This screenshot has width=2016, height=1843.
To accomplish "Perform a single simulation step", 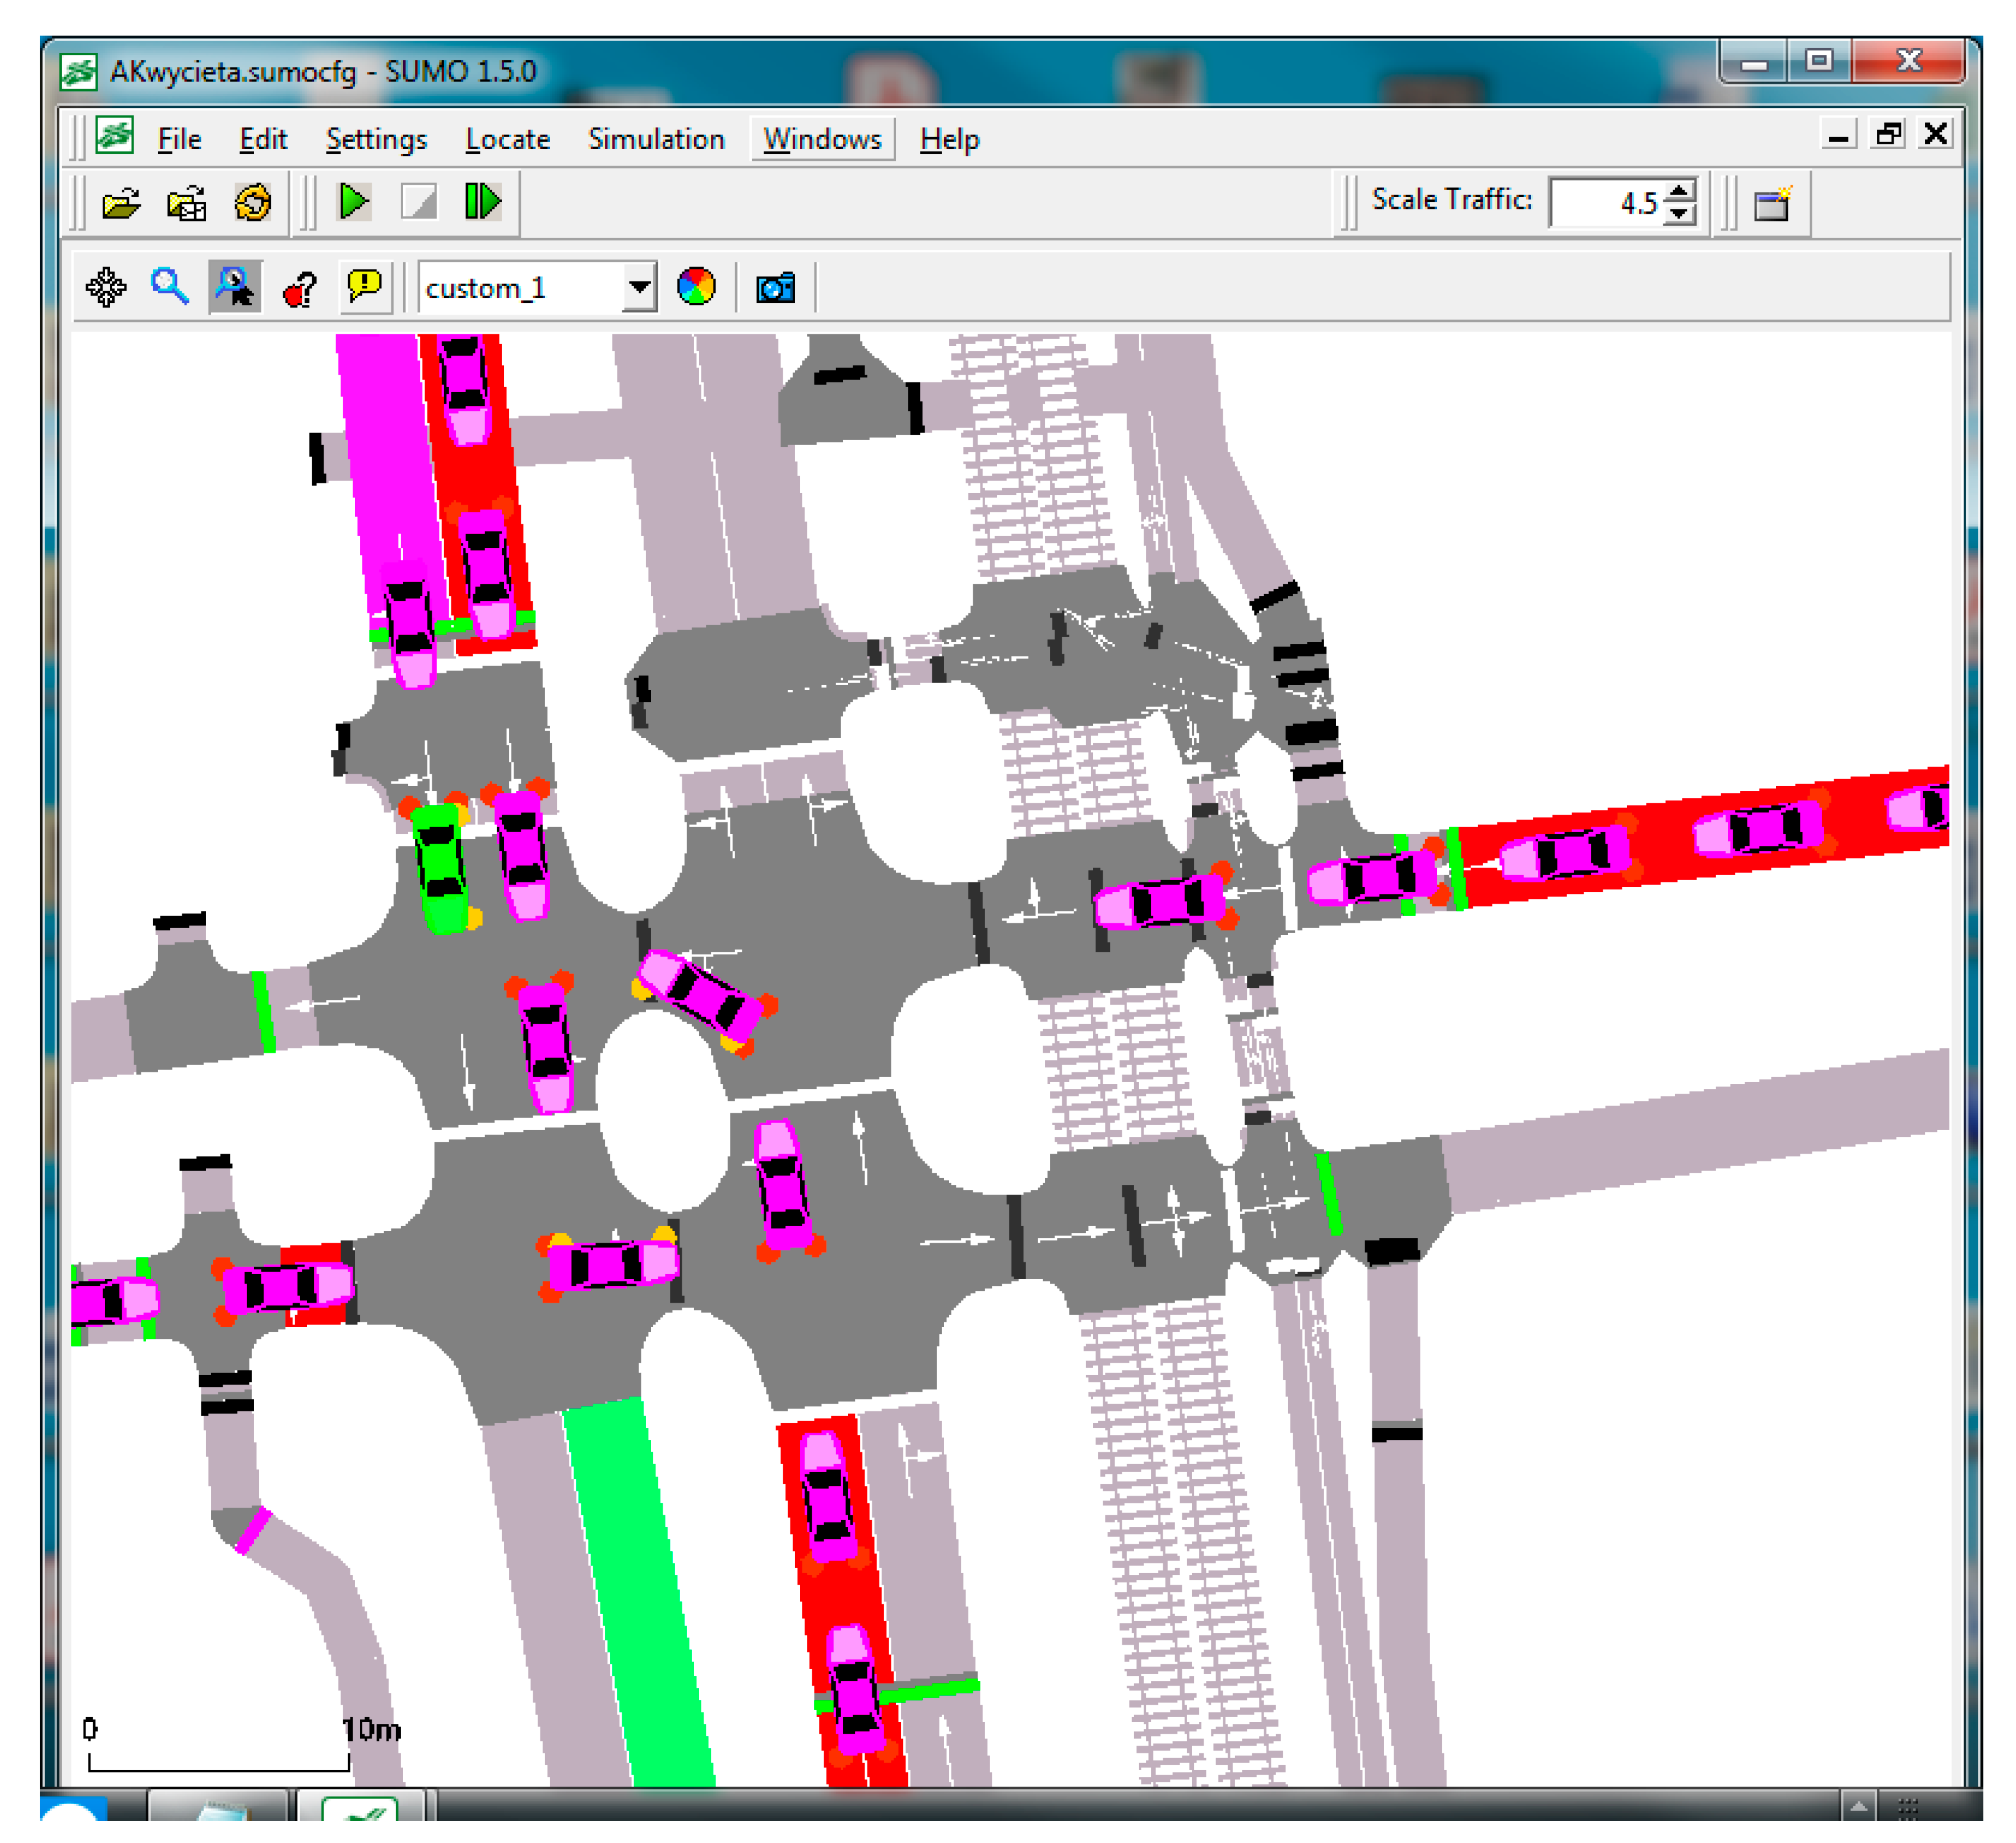I will (x=483, y=203).
